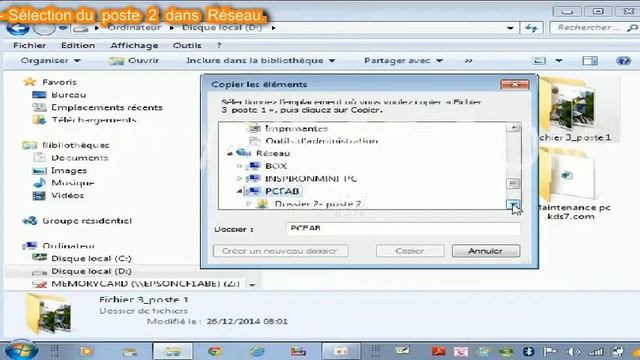
Task: Open the Edition menu
Action: click(78, 45)
